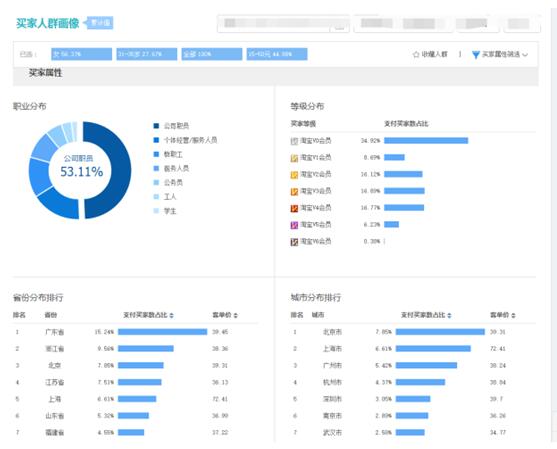Sort province table by 支付买家数占比
The height and width of the screenshot is (449, 557).
(148, 315)
